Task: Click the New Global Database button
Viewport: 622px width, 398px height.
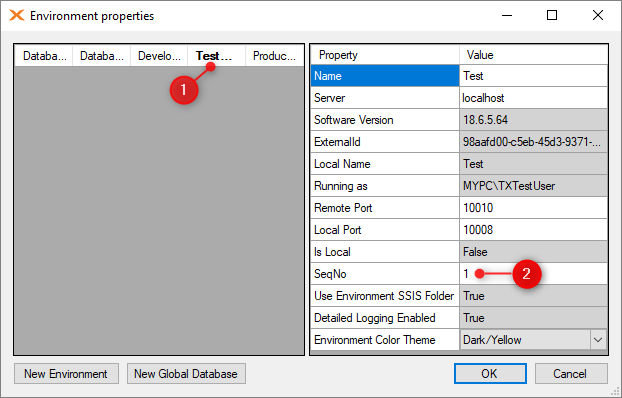Action: click(186, 373)
